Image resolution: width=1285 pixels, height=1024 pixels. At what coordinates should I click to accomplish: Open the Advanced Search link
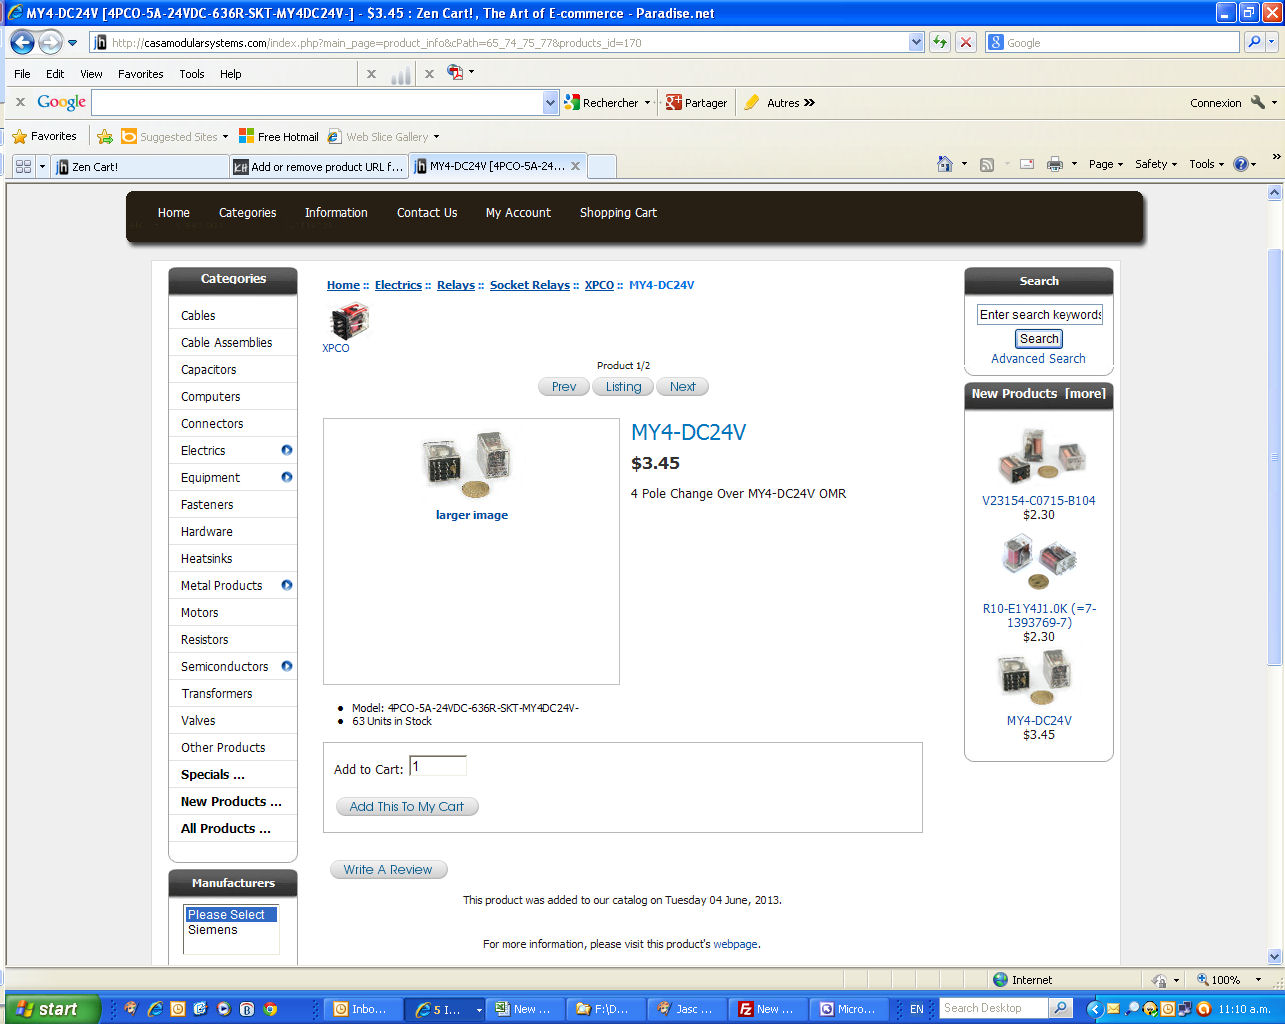click(1038, 359)
